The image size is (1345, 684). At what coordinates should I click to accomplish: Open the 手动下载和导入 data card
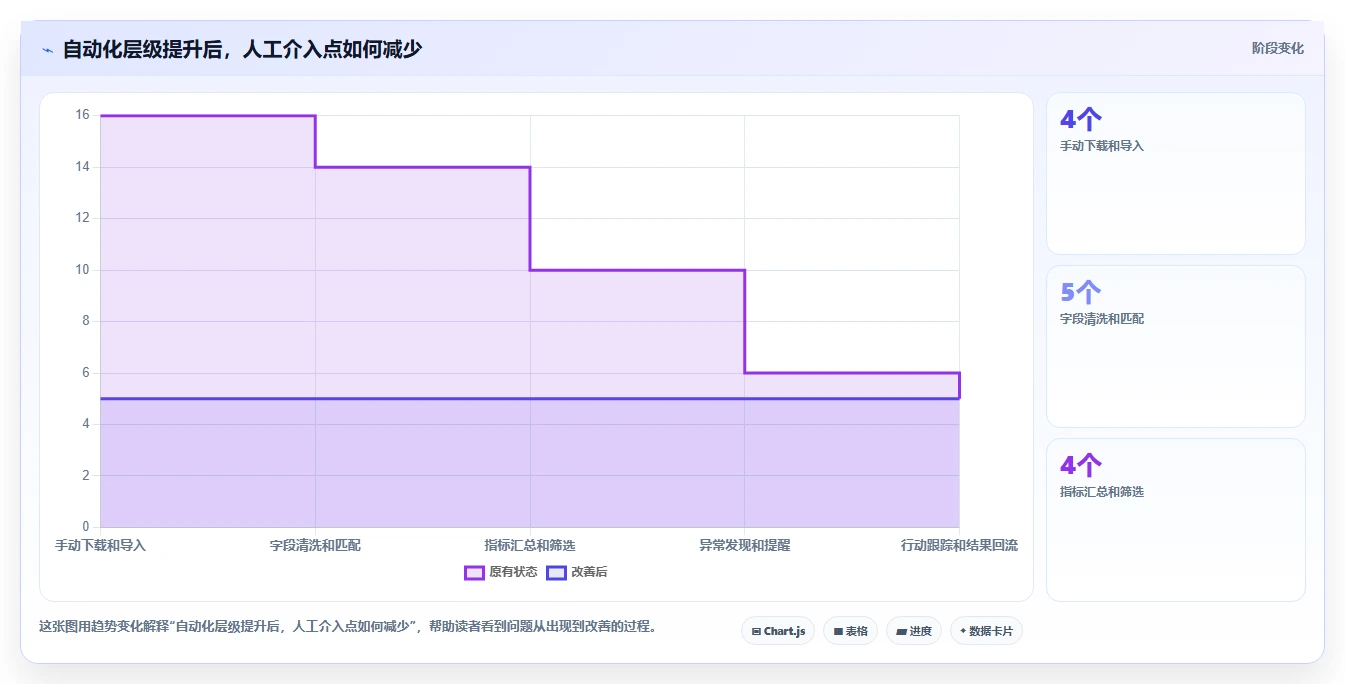(x=1176, y=173)
